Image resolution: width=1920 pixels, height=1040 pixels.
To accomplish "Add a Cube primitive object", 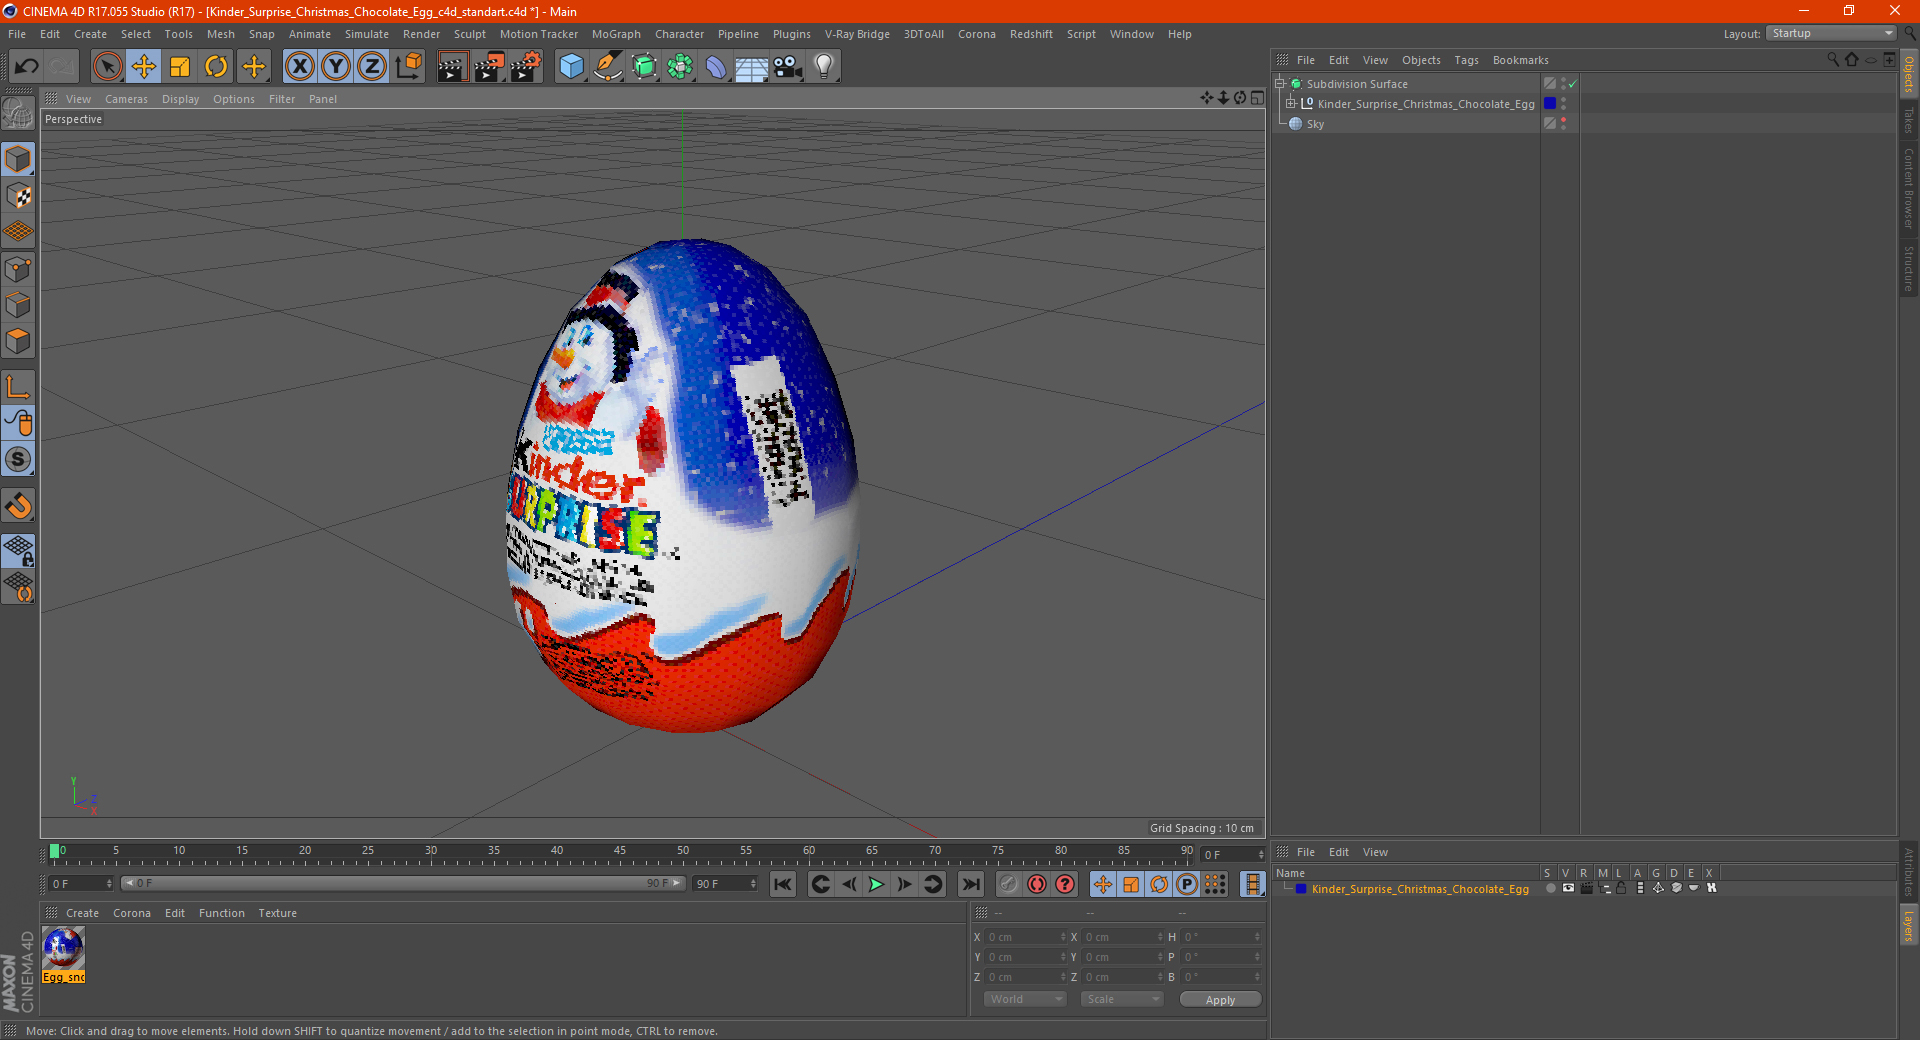I will 571,67.
